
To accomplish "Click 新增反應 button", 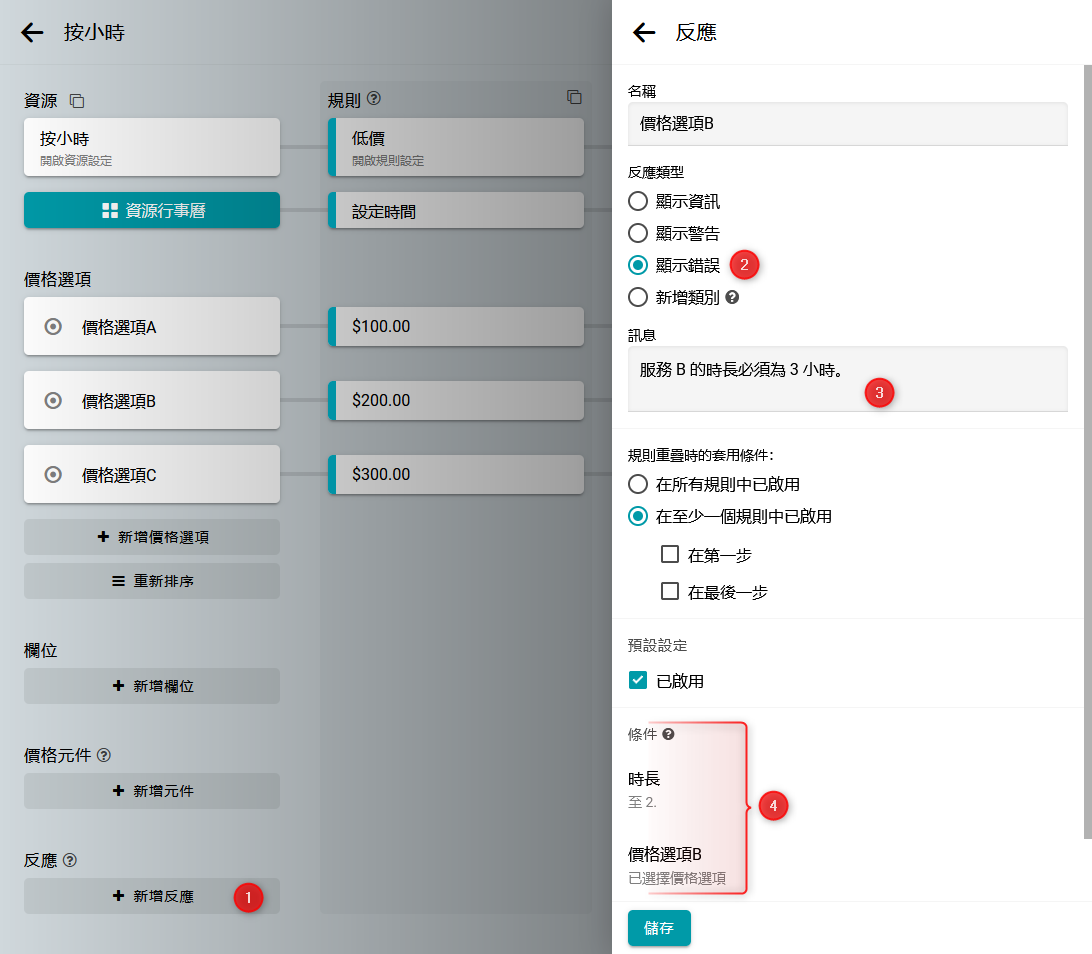I will (152, 896).
